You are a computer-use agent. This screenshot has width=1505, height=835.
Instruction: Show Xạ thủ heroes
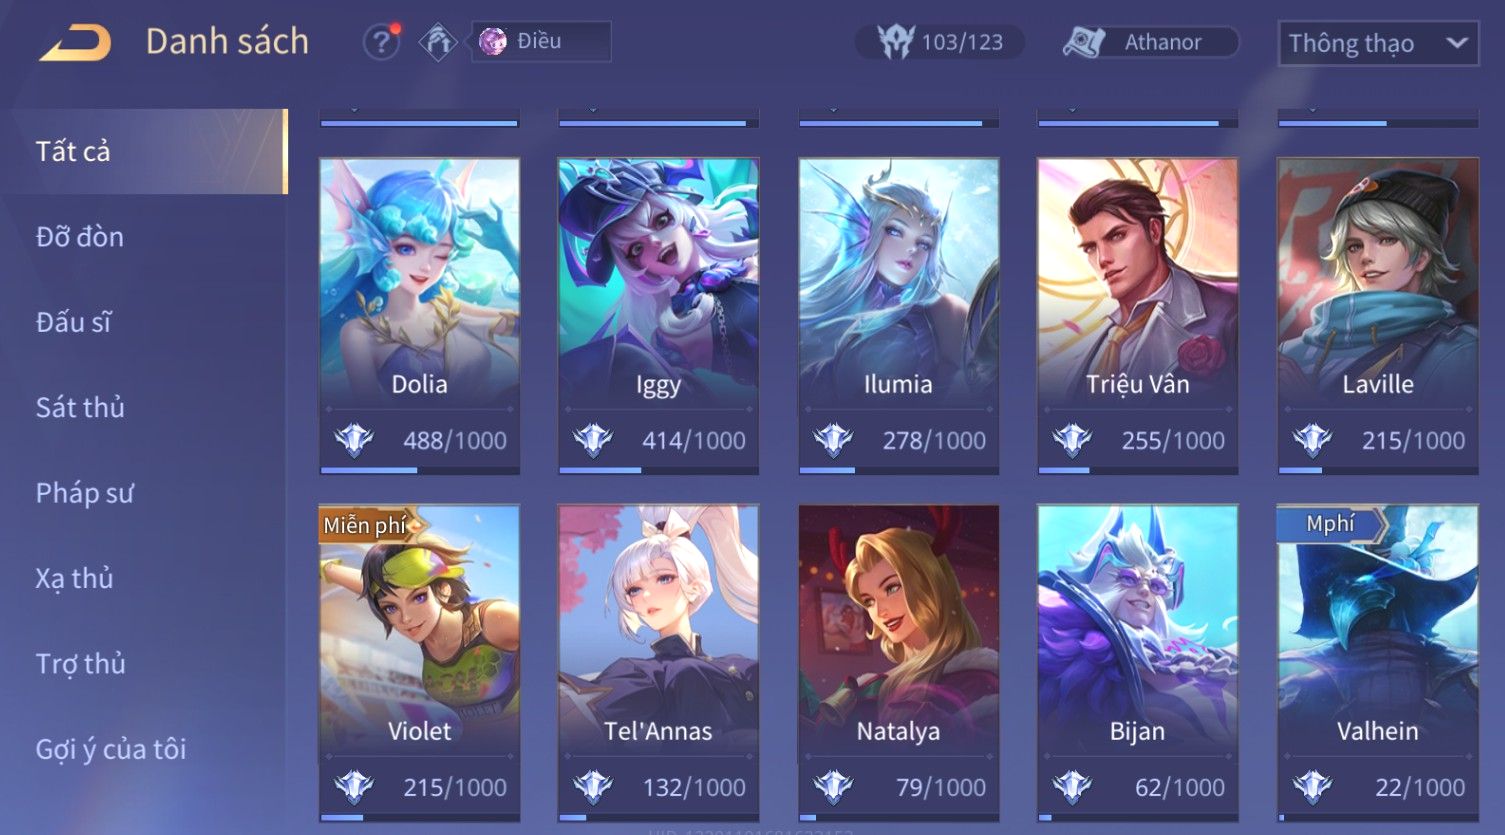pos(75,578)
